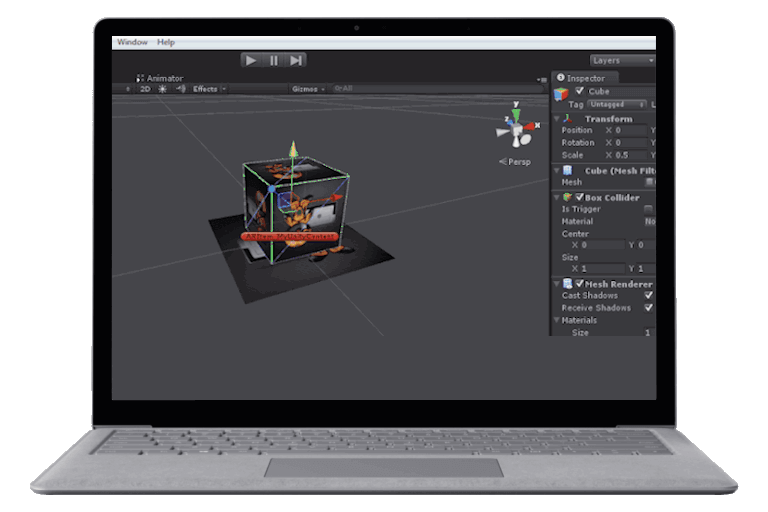Click the blue Z axis on the orientation gizmo

[x=508, y=121]
